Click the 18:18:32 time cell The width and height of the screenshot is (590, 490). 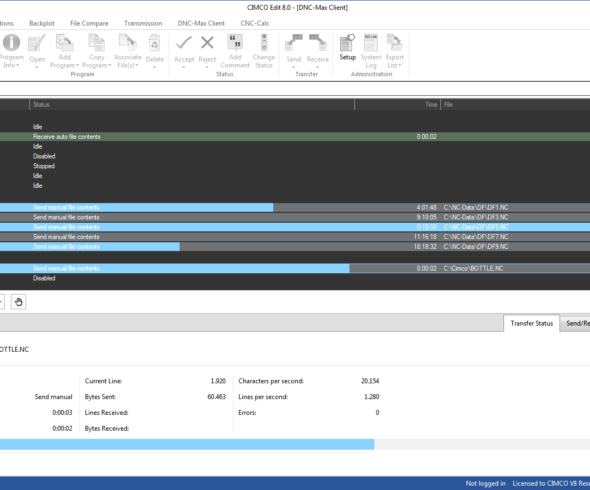tap(425, 247)
